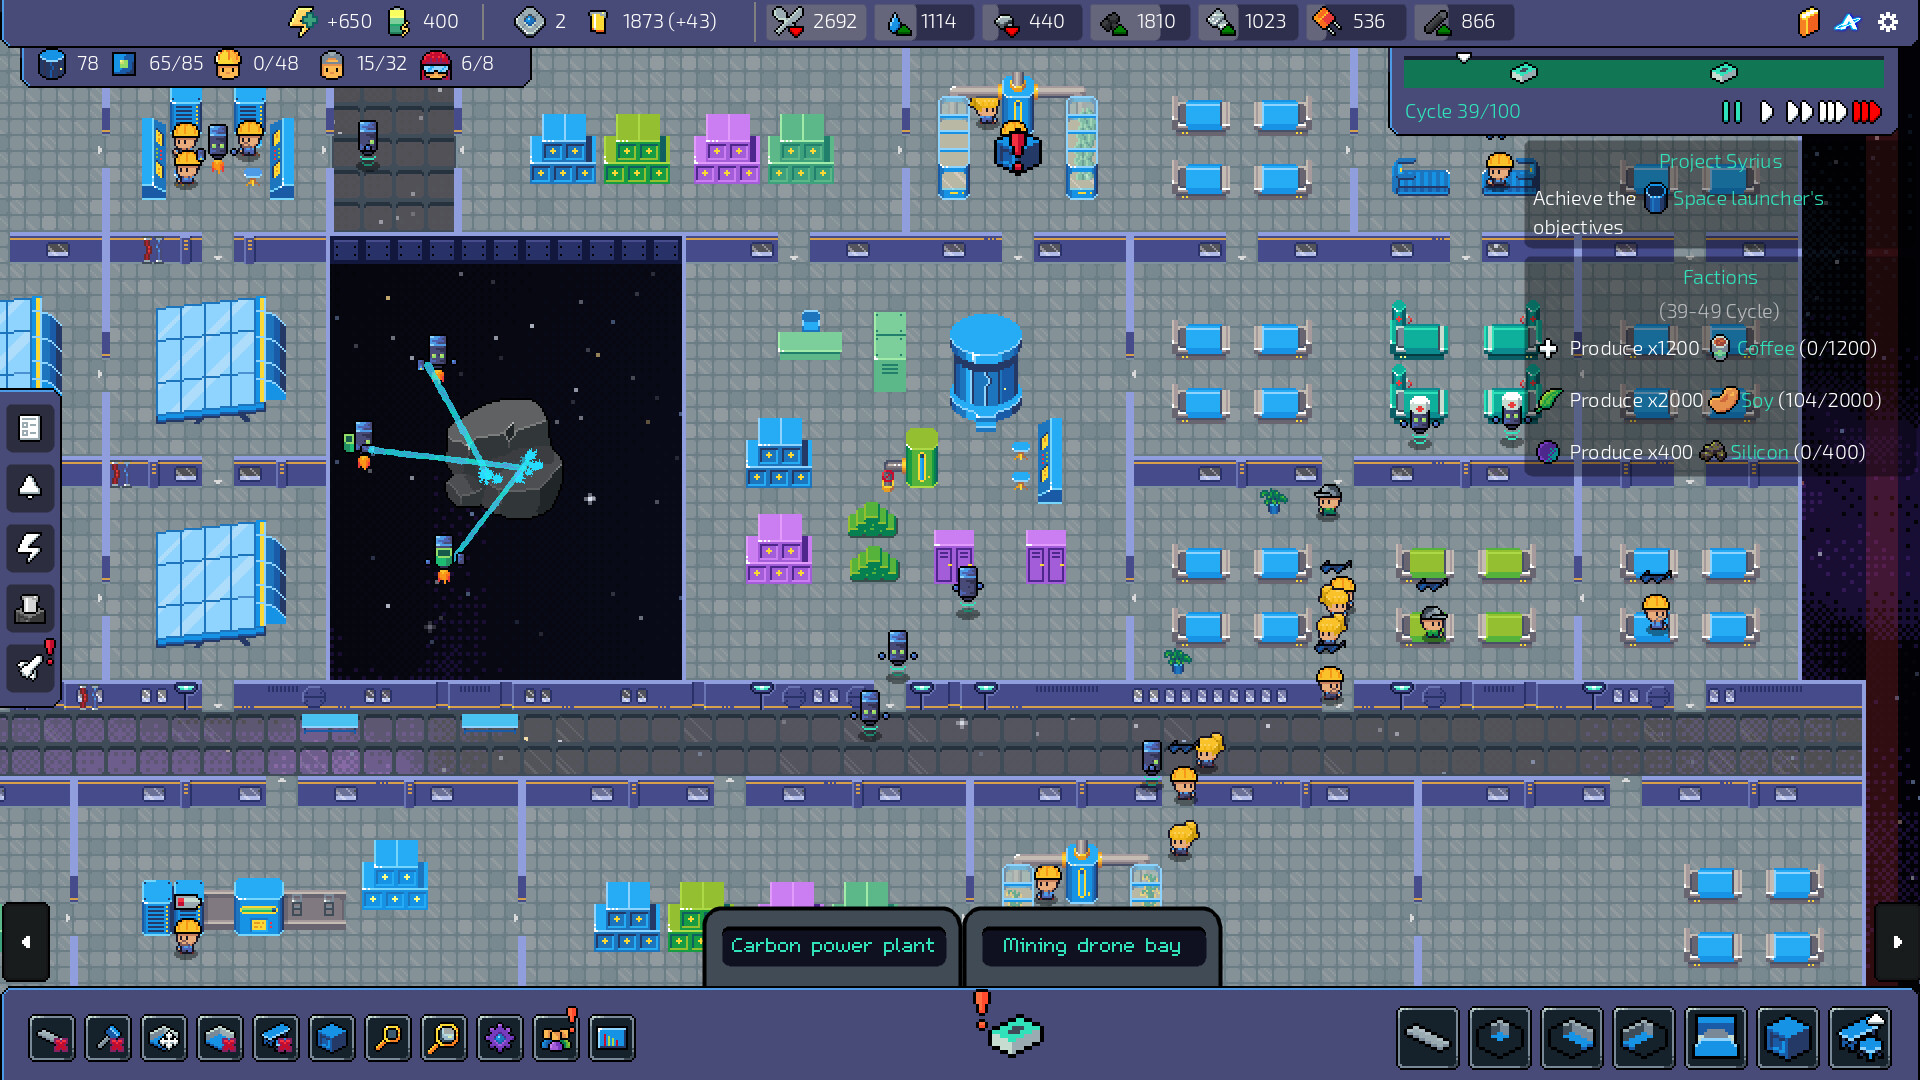Click the Space launcher's link

[1749, 199]
